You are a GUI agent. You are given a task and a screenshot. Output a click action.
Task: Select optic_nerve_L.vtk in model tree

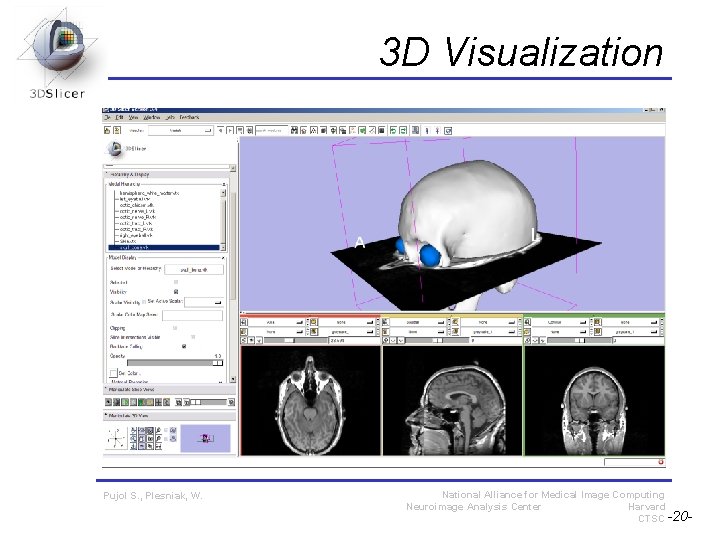(x=137, y=211)
